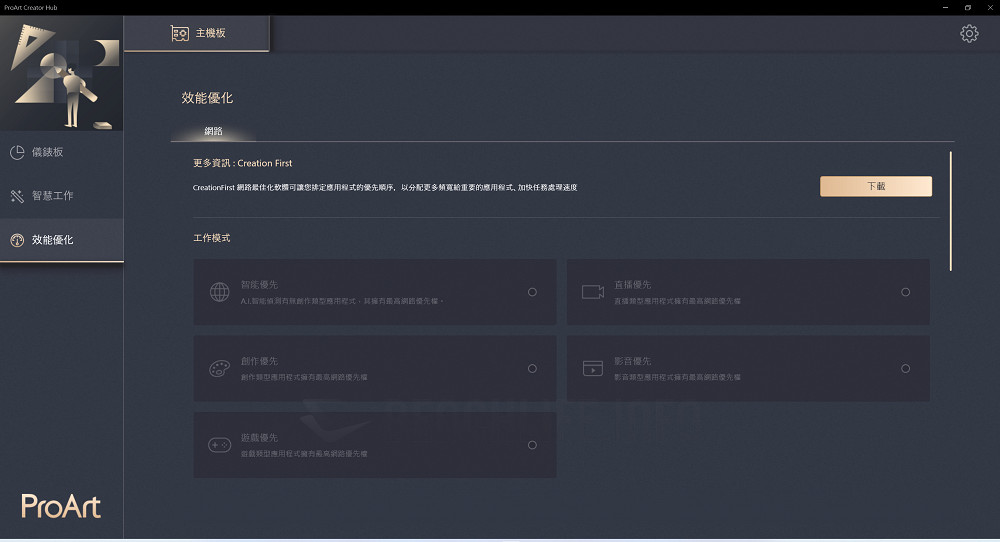Click the 下載 download button
Viewport: 1000px width, 542px height.
pos(876,186)
